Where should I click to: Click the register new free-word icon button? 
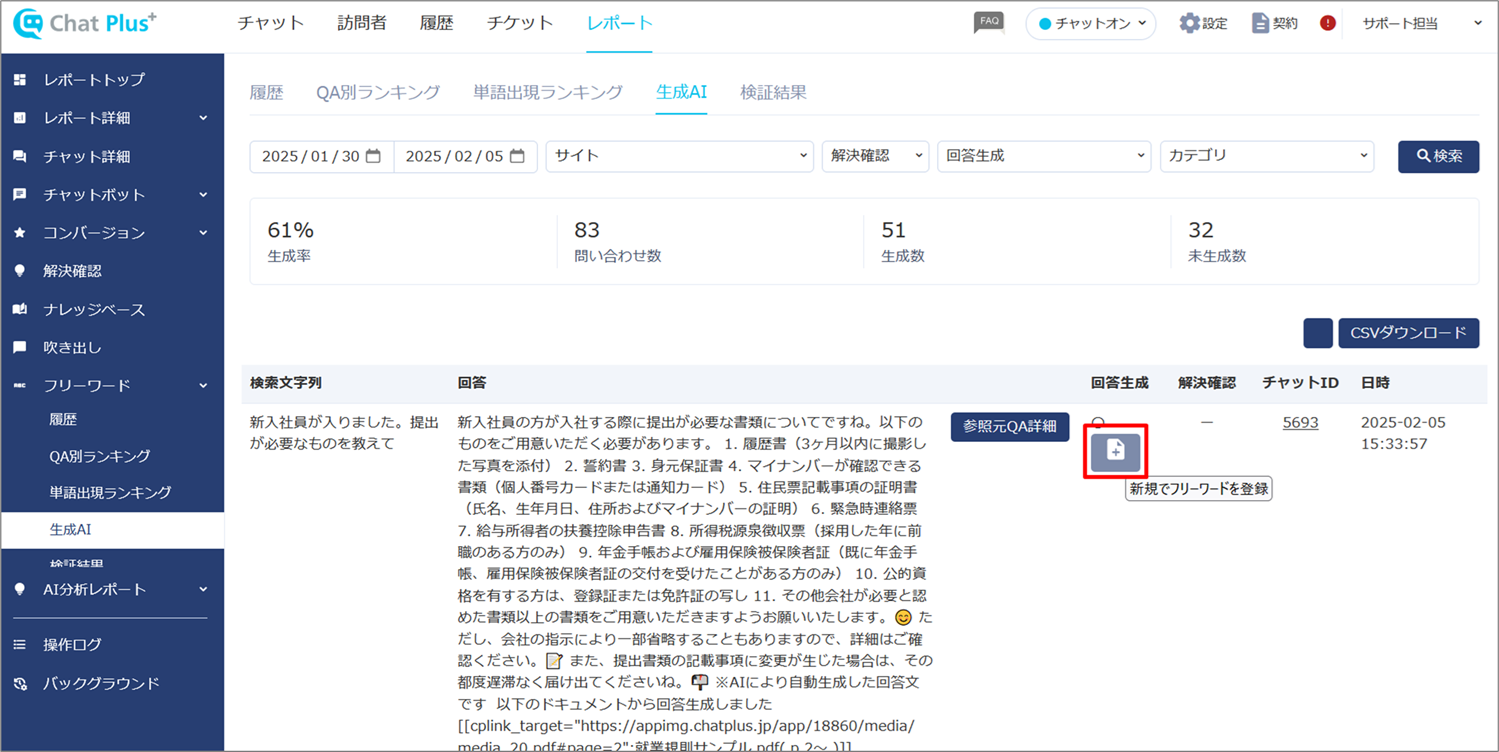coord(1115,452)
